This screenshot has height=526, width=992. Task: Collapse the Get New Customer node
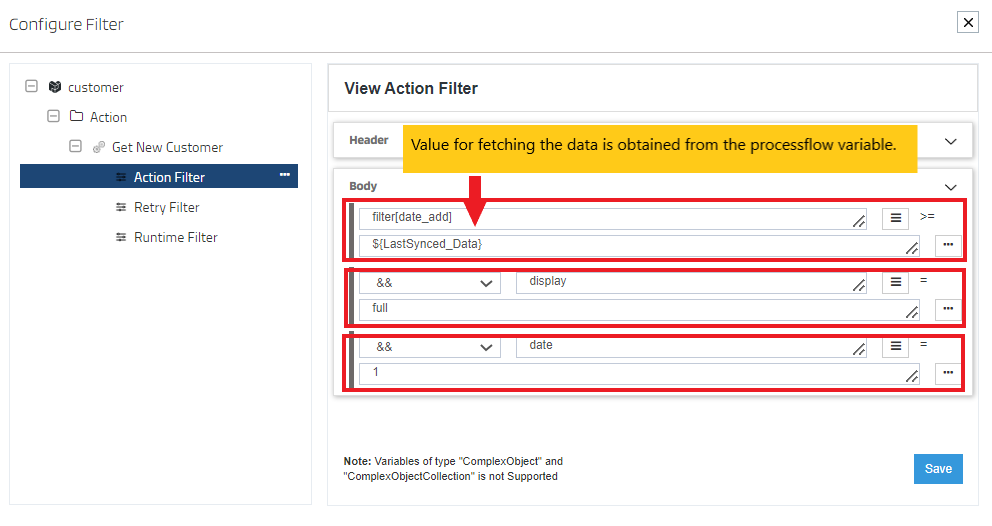click(75, 147)
